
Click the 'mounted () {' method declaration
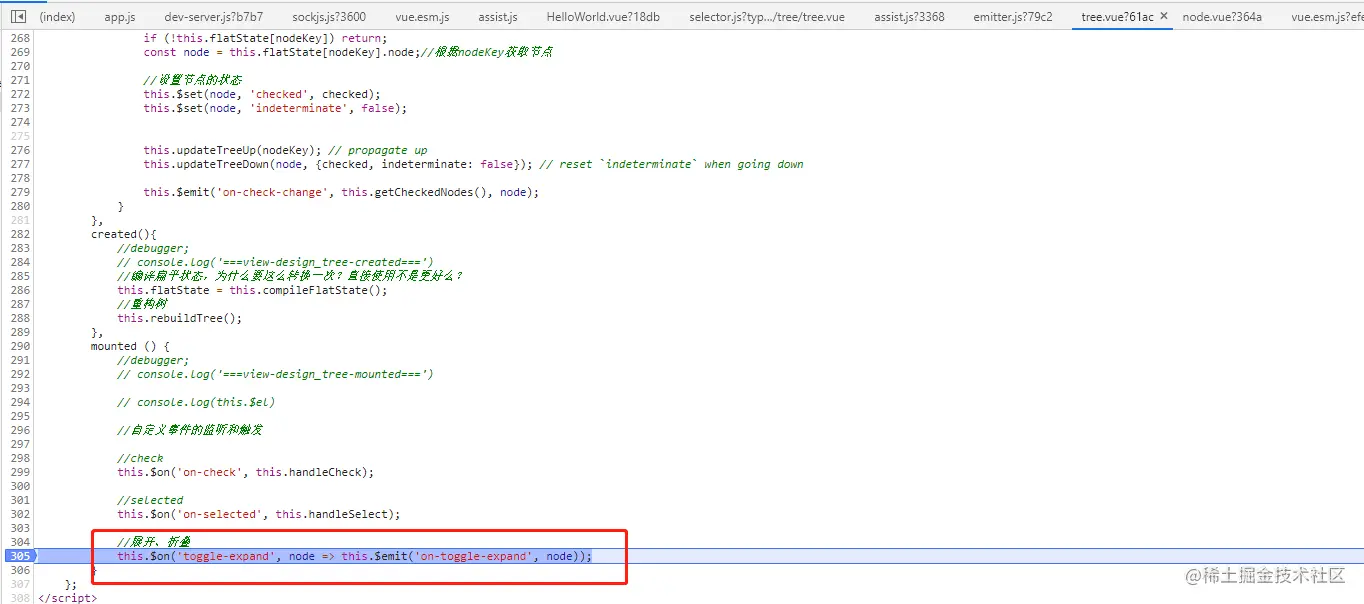coord(130,346)
